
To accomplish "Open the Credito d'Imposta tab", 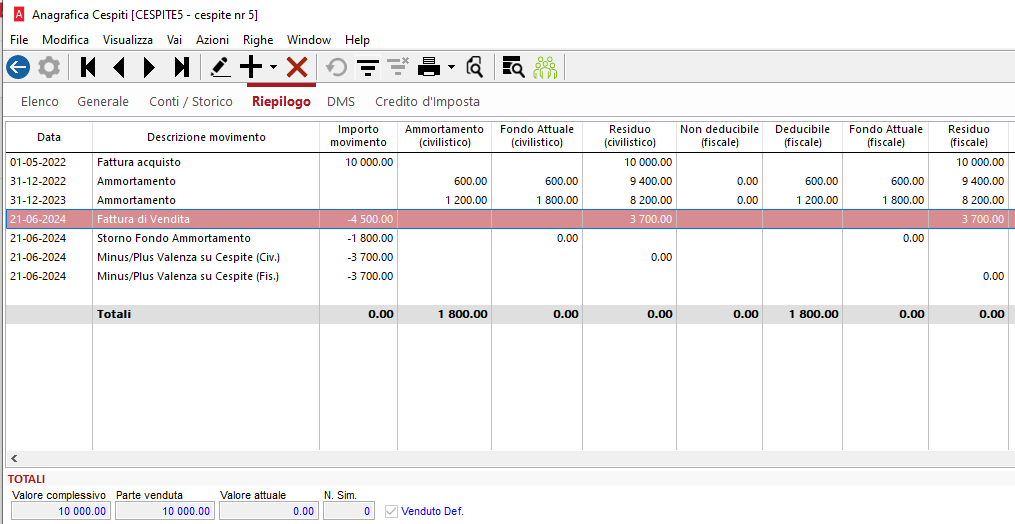I will pos(427,102).
